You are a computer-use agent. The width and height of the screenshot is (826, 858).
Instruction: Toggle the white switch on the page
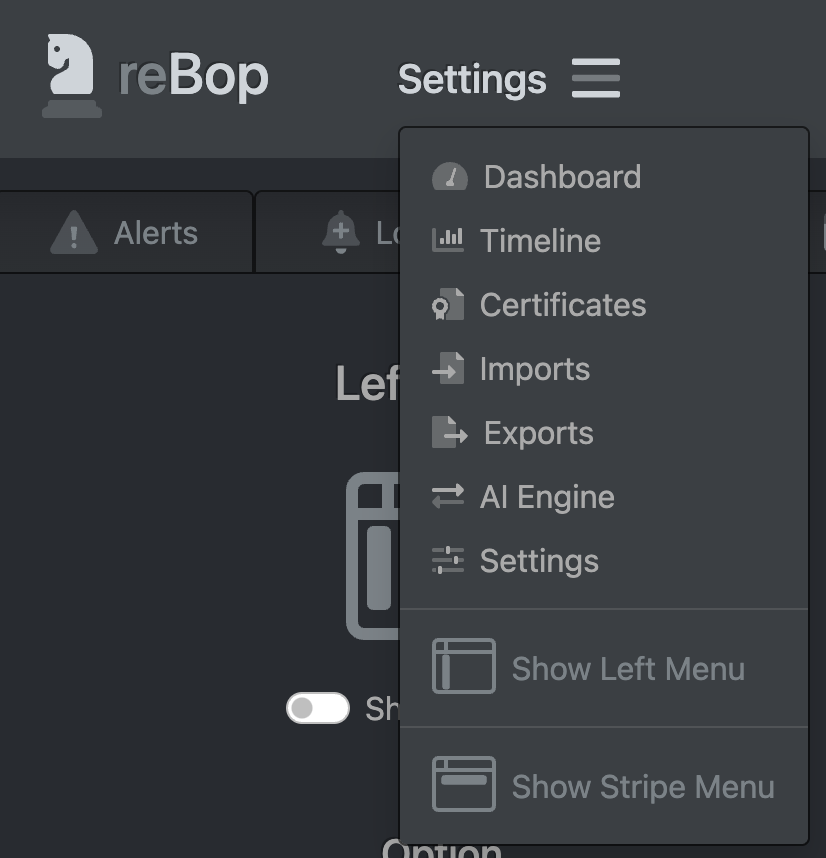(317, 708)
